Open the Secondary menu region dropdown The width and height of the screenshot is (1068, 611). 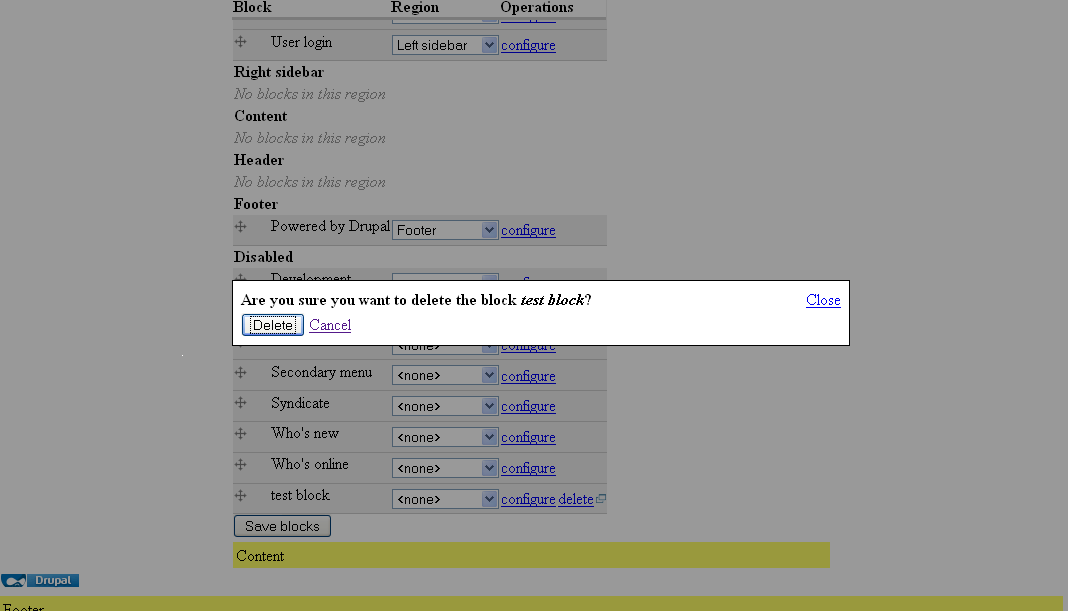coord(445,375)
